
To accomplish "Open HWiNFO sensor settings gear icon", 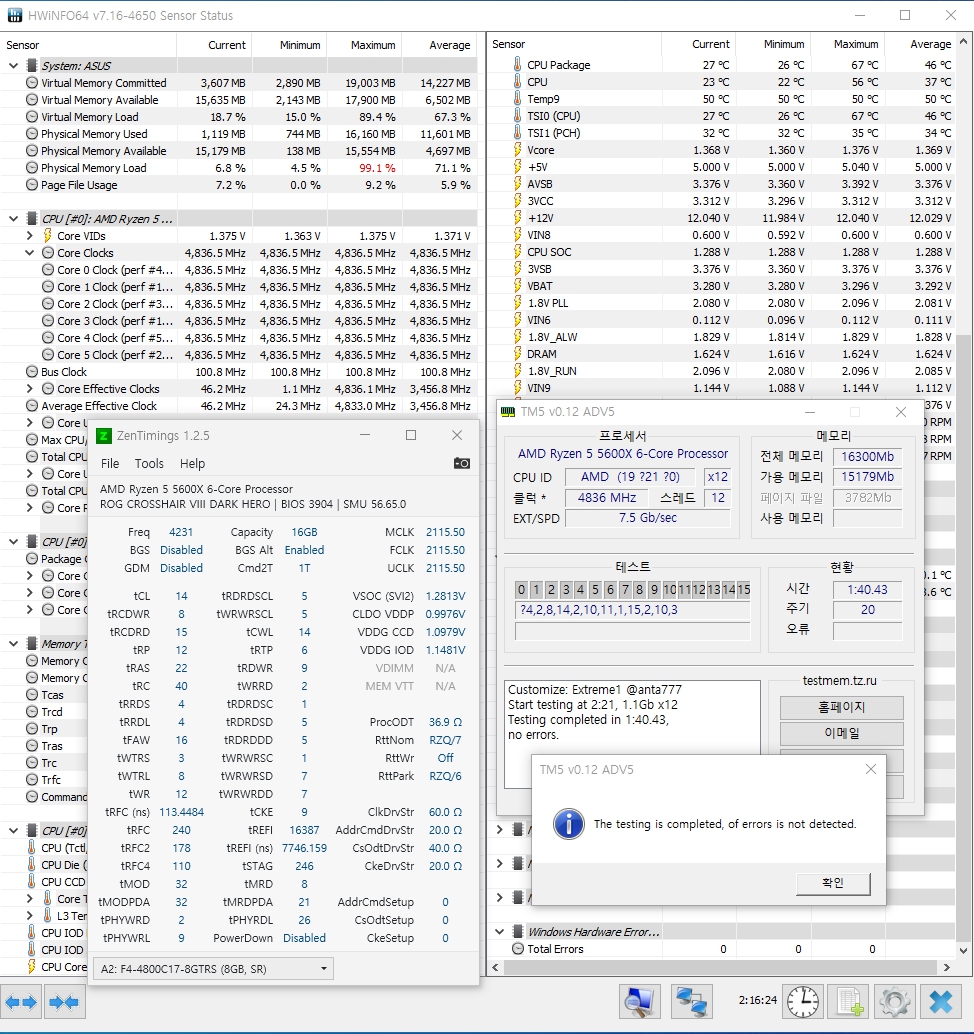I will pos(894,1002).
